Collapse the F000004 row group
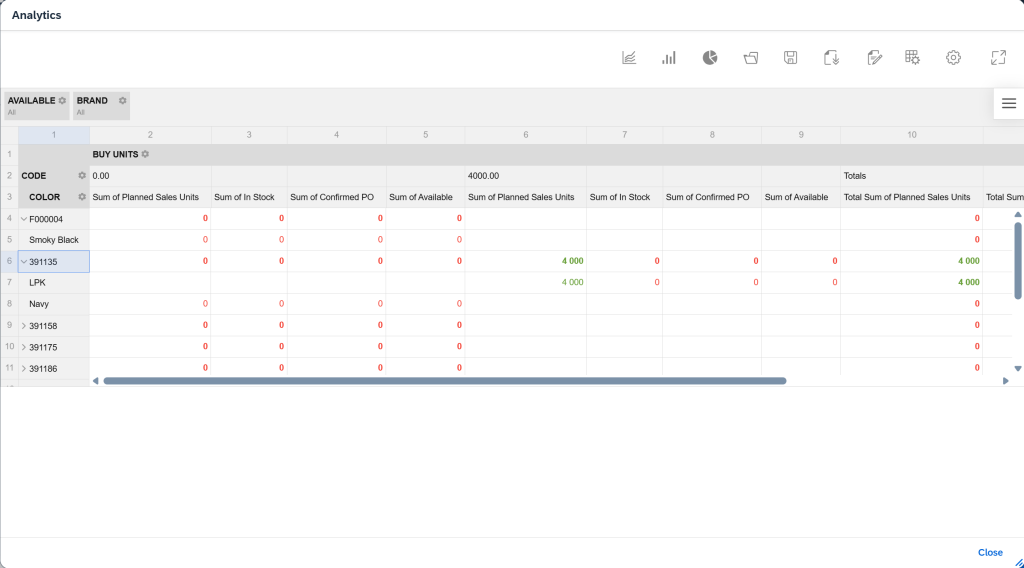Screen dimensions: 1024x568 [24, 219]
